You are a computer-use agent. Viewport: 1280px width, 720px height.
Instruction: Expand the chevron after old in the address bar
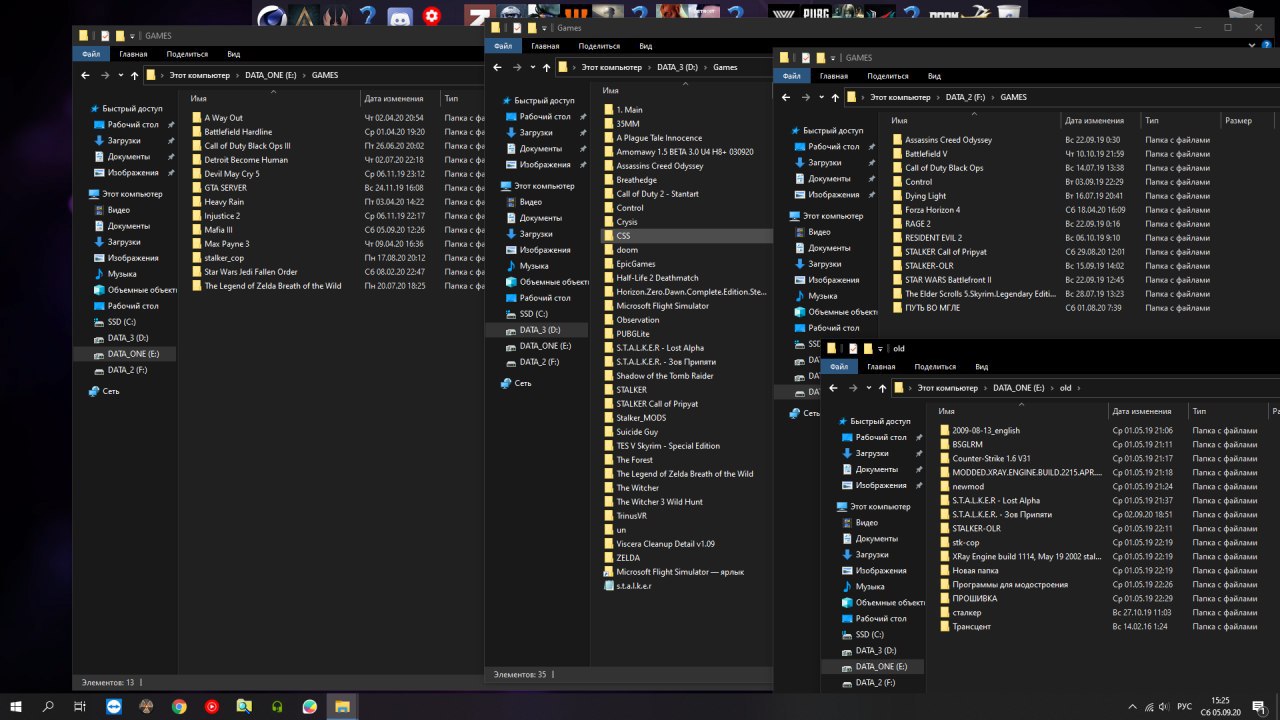pyautogui.click(x=1078, y=387)
